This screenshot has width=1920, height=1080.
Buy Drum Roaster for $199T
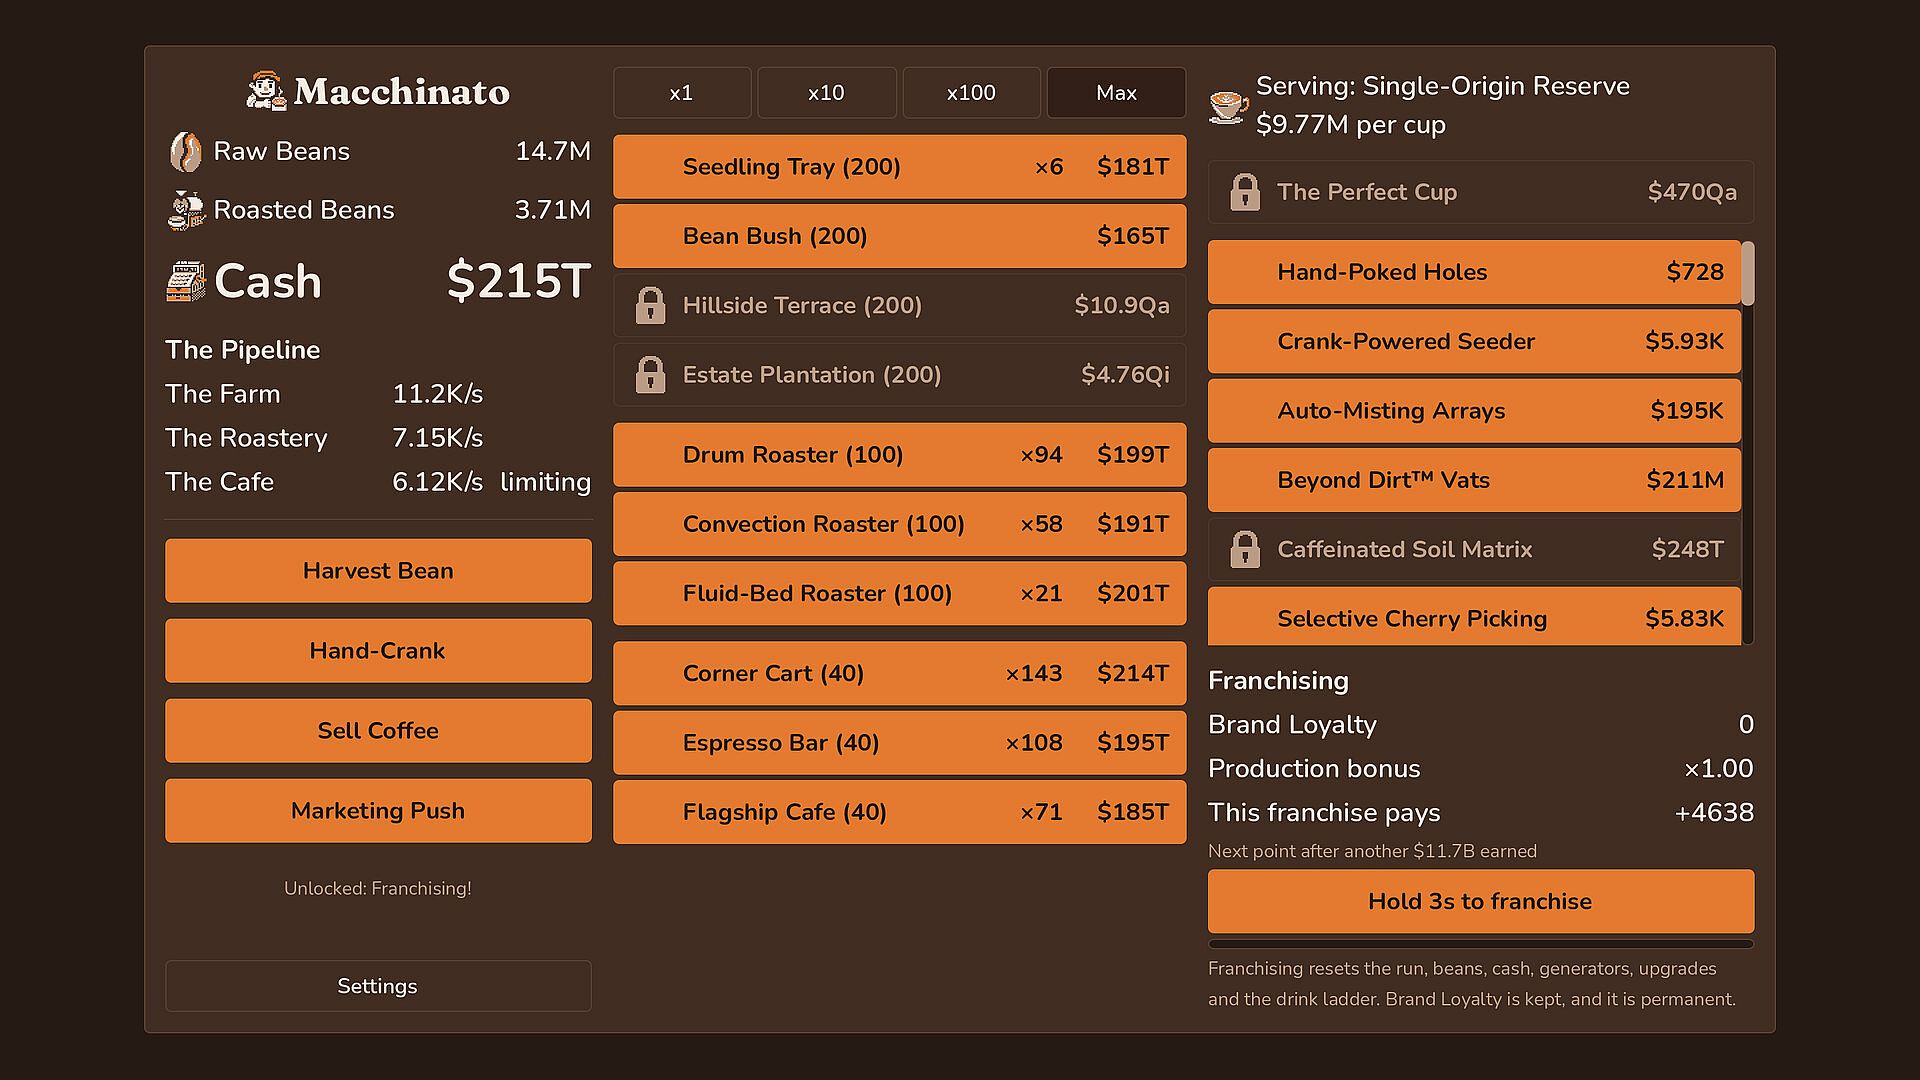point(899,455)
